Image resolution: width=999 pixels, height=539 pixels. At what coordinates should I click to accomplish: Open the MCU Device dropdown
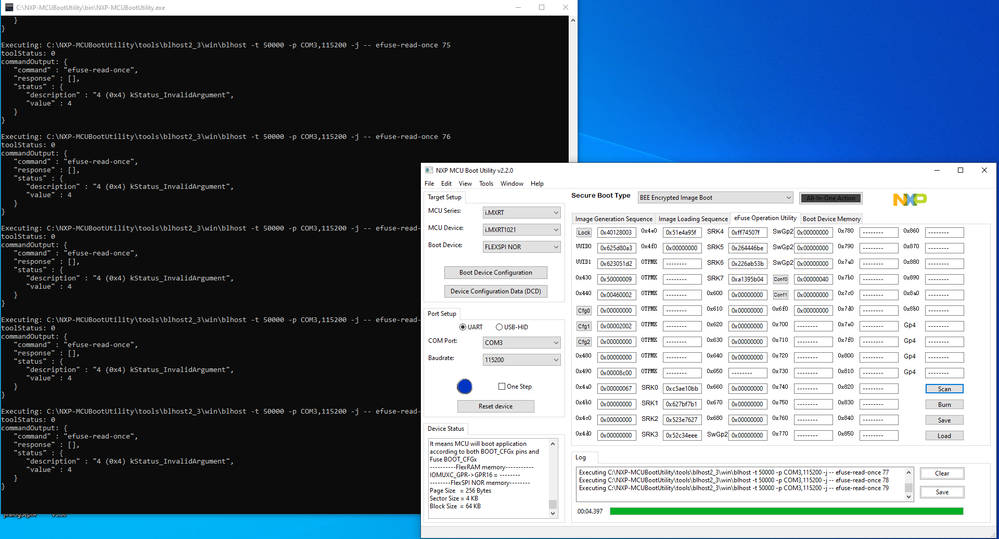tap(521, 229)
